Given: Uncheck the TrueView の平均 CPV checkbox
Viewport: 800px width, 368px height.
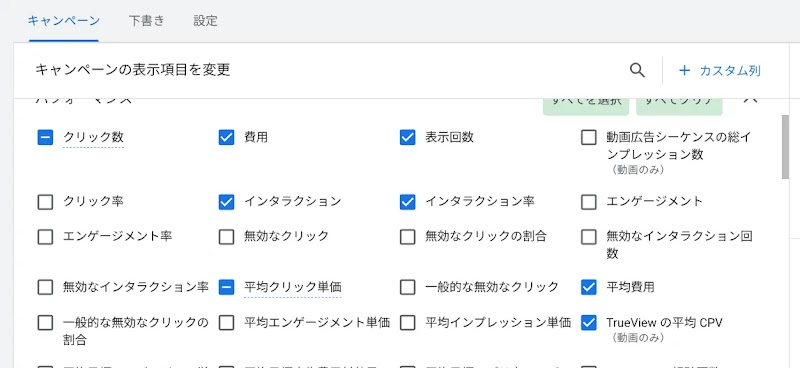Looking at the screenshot, I should coord(589,323).
